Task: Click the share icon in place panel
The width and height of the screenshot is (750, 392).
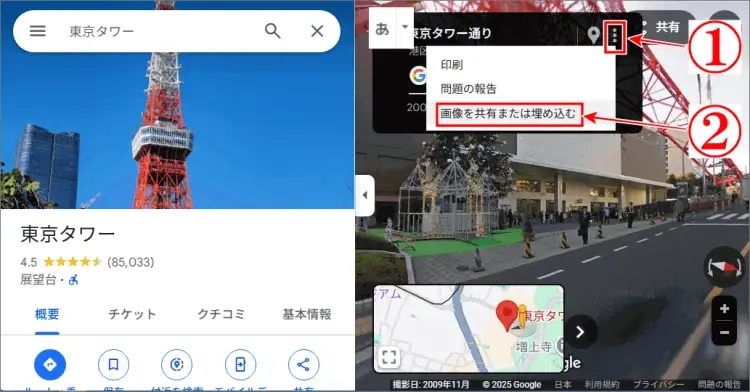Action: (x=304, y=365)
